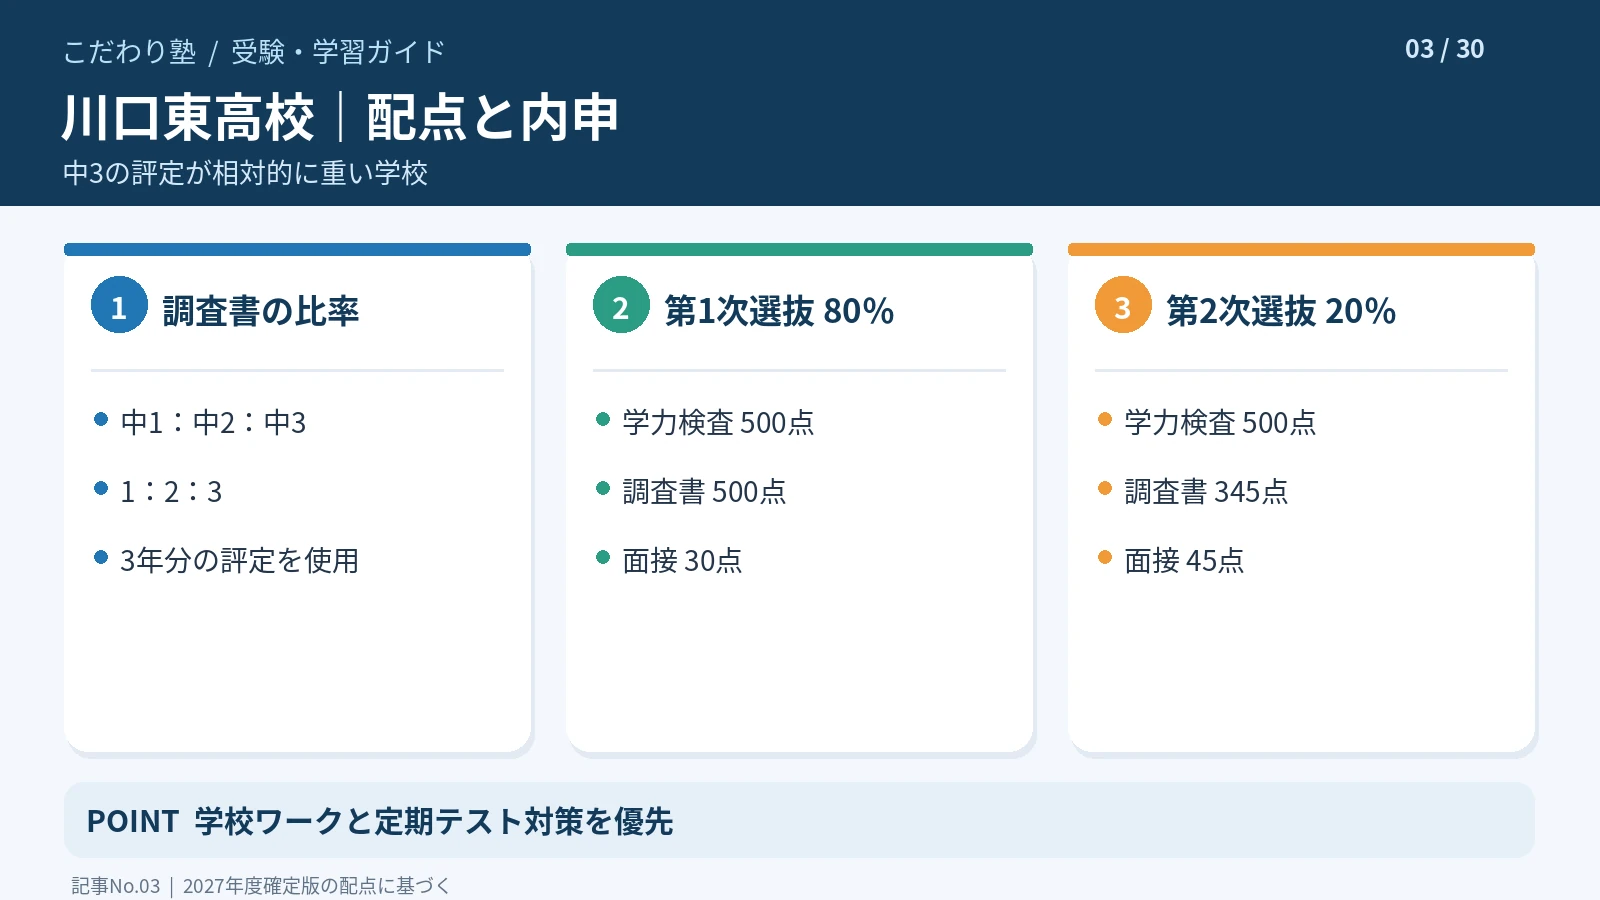This screenshot has height=900, width=1600.
Task: Click the breadcrumb こだわり塾 / 受験・学習ガイド
Action: [x=254, y=51]
